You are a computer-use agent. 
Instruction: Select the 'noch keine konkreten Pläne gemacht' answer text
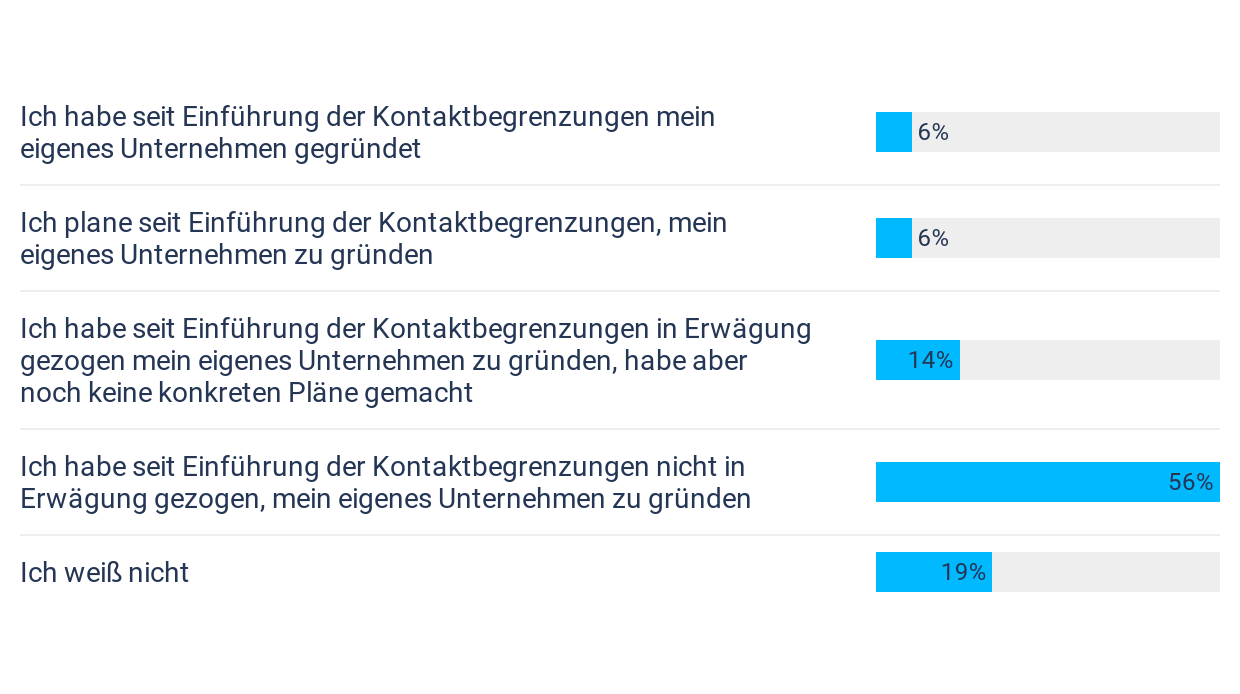coord(246,393)
